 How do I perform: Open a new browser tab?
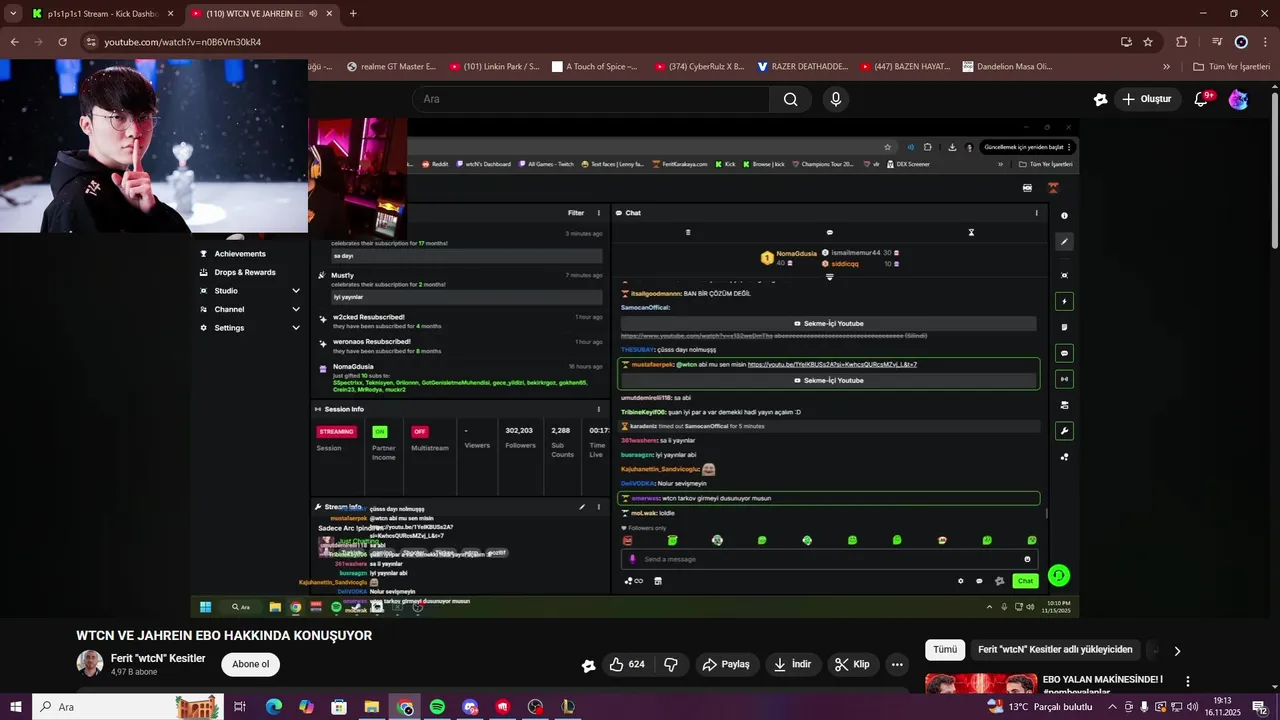[353, 14]
